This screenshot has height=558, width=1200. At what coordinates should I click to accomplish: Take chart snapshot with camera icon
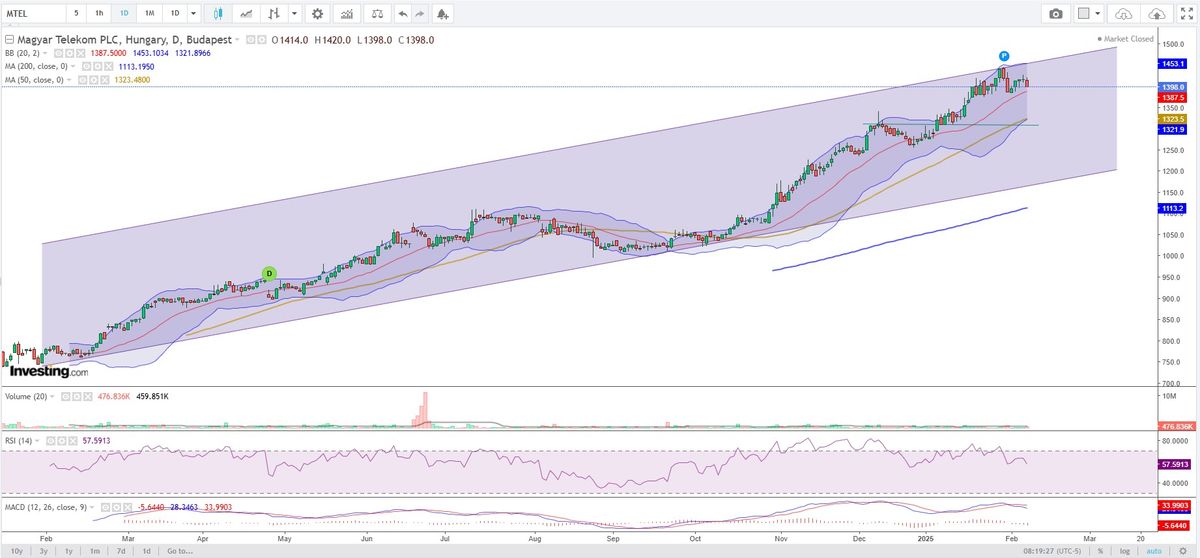[1056, 14]
